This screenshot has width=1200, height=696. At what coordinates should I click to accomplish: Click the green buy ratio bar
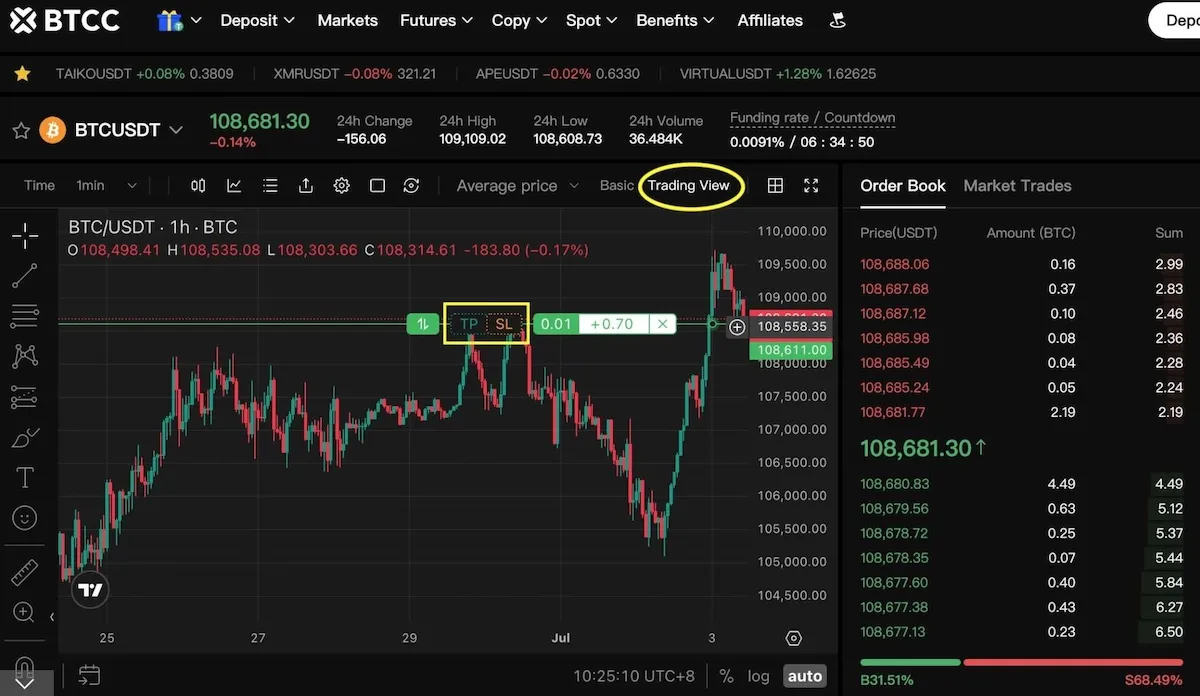pos(910,662)
